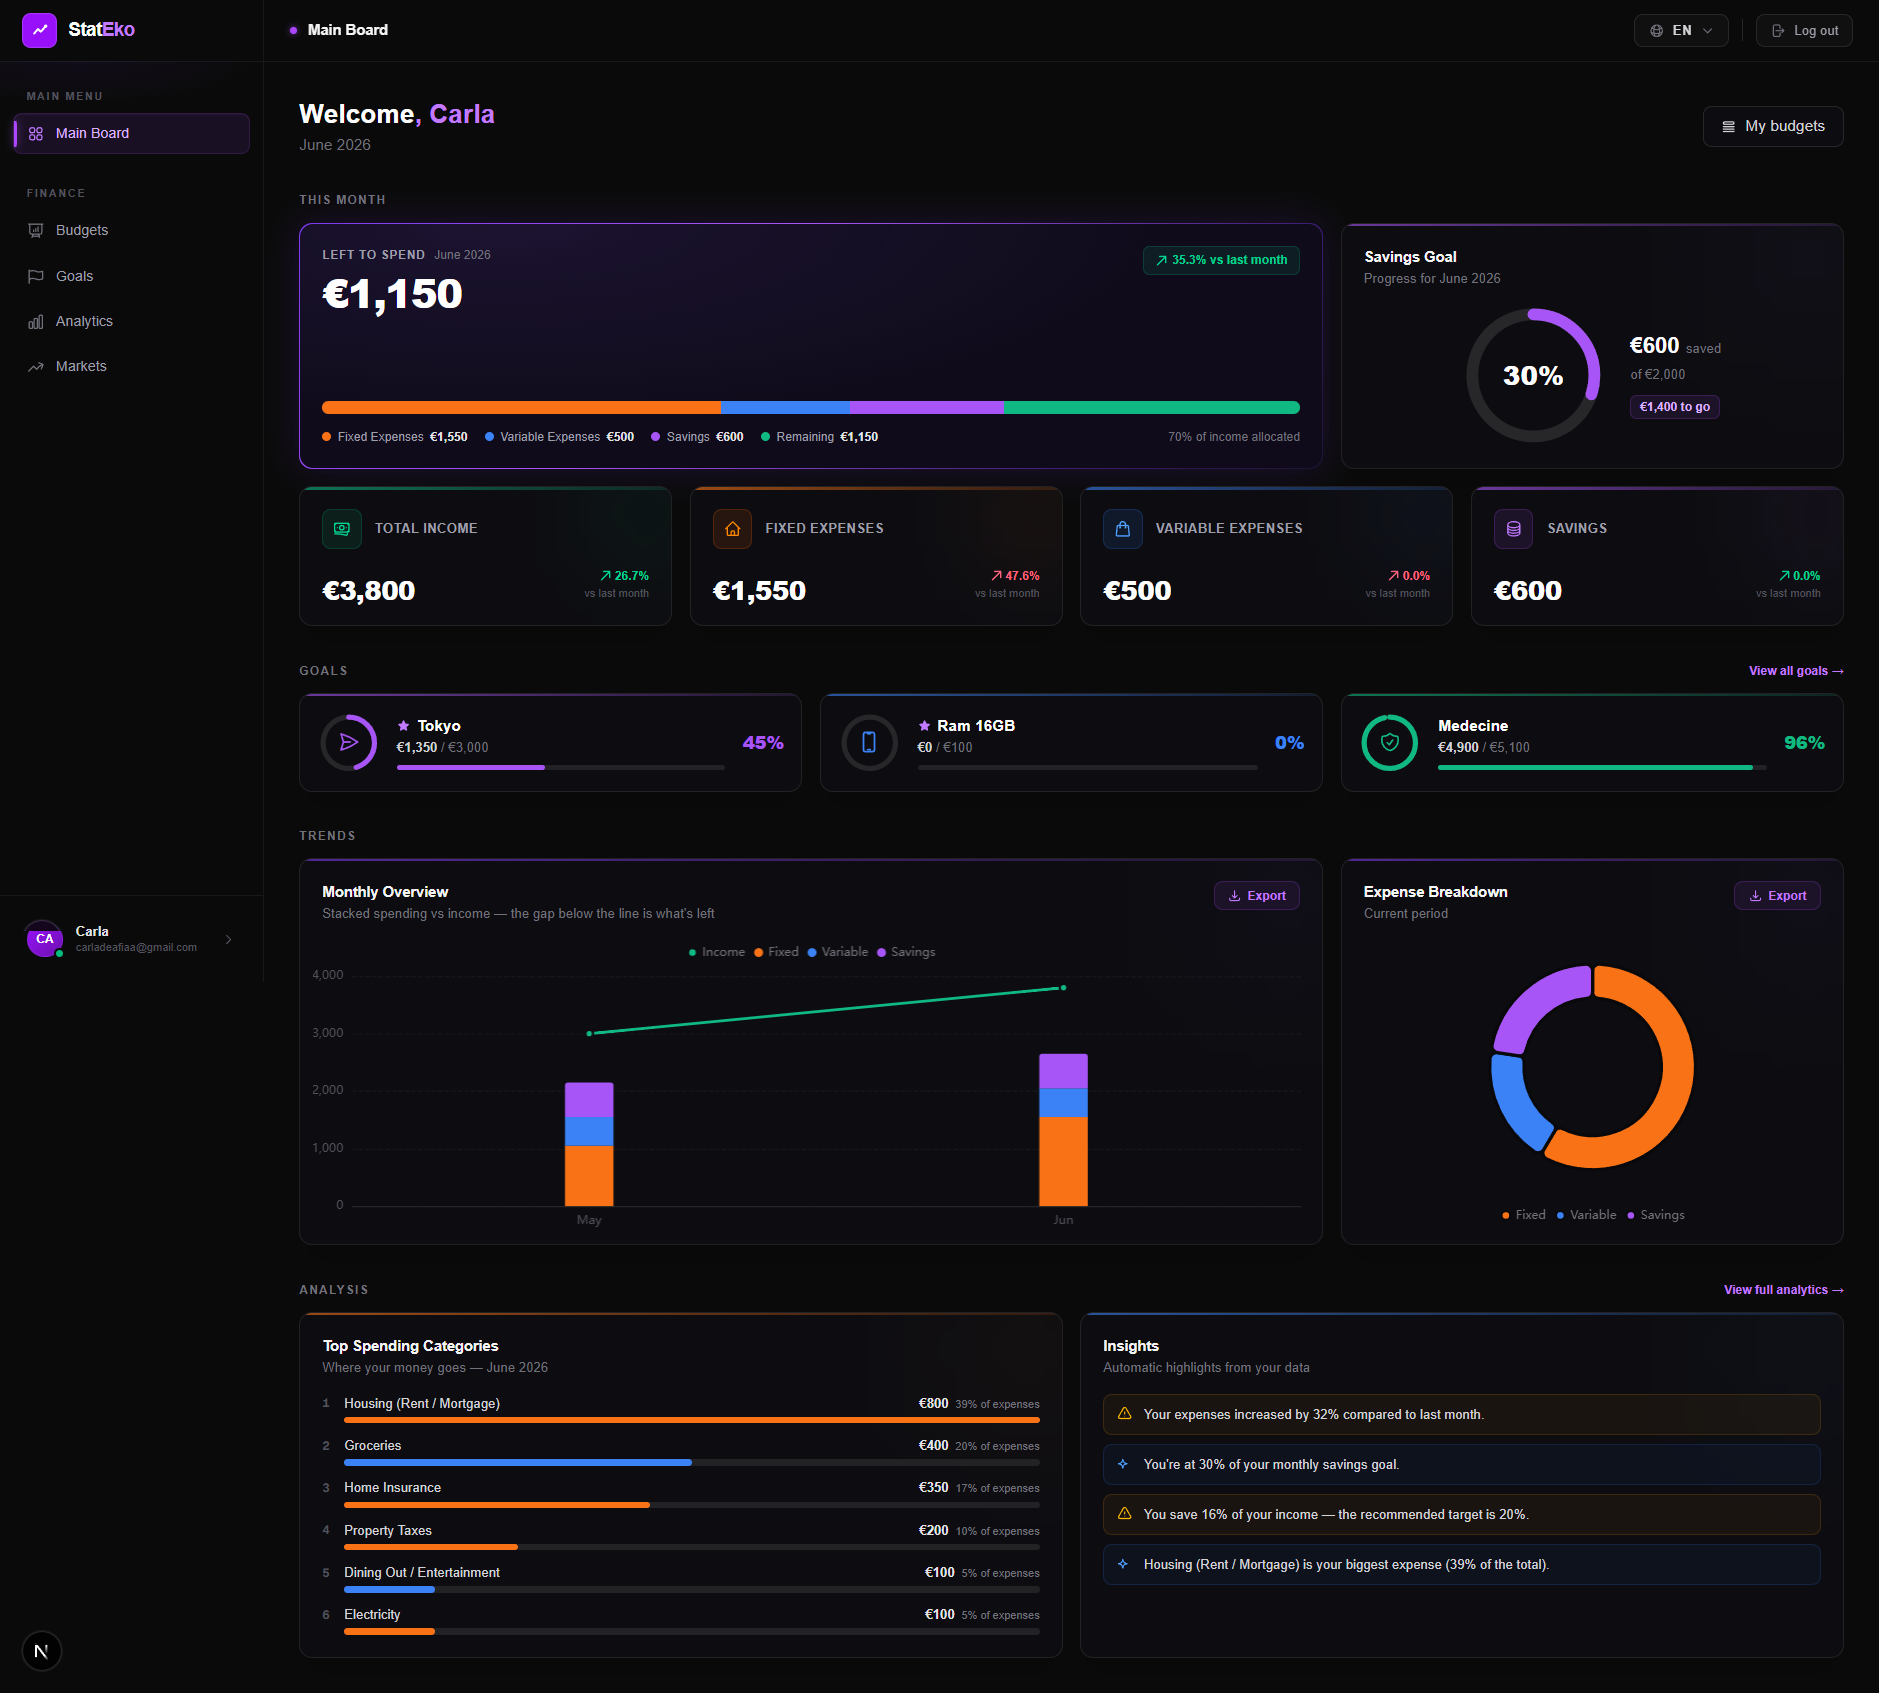
Task: Click the Next.js dev tools icon
Action: click(42, 1651)
